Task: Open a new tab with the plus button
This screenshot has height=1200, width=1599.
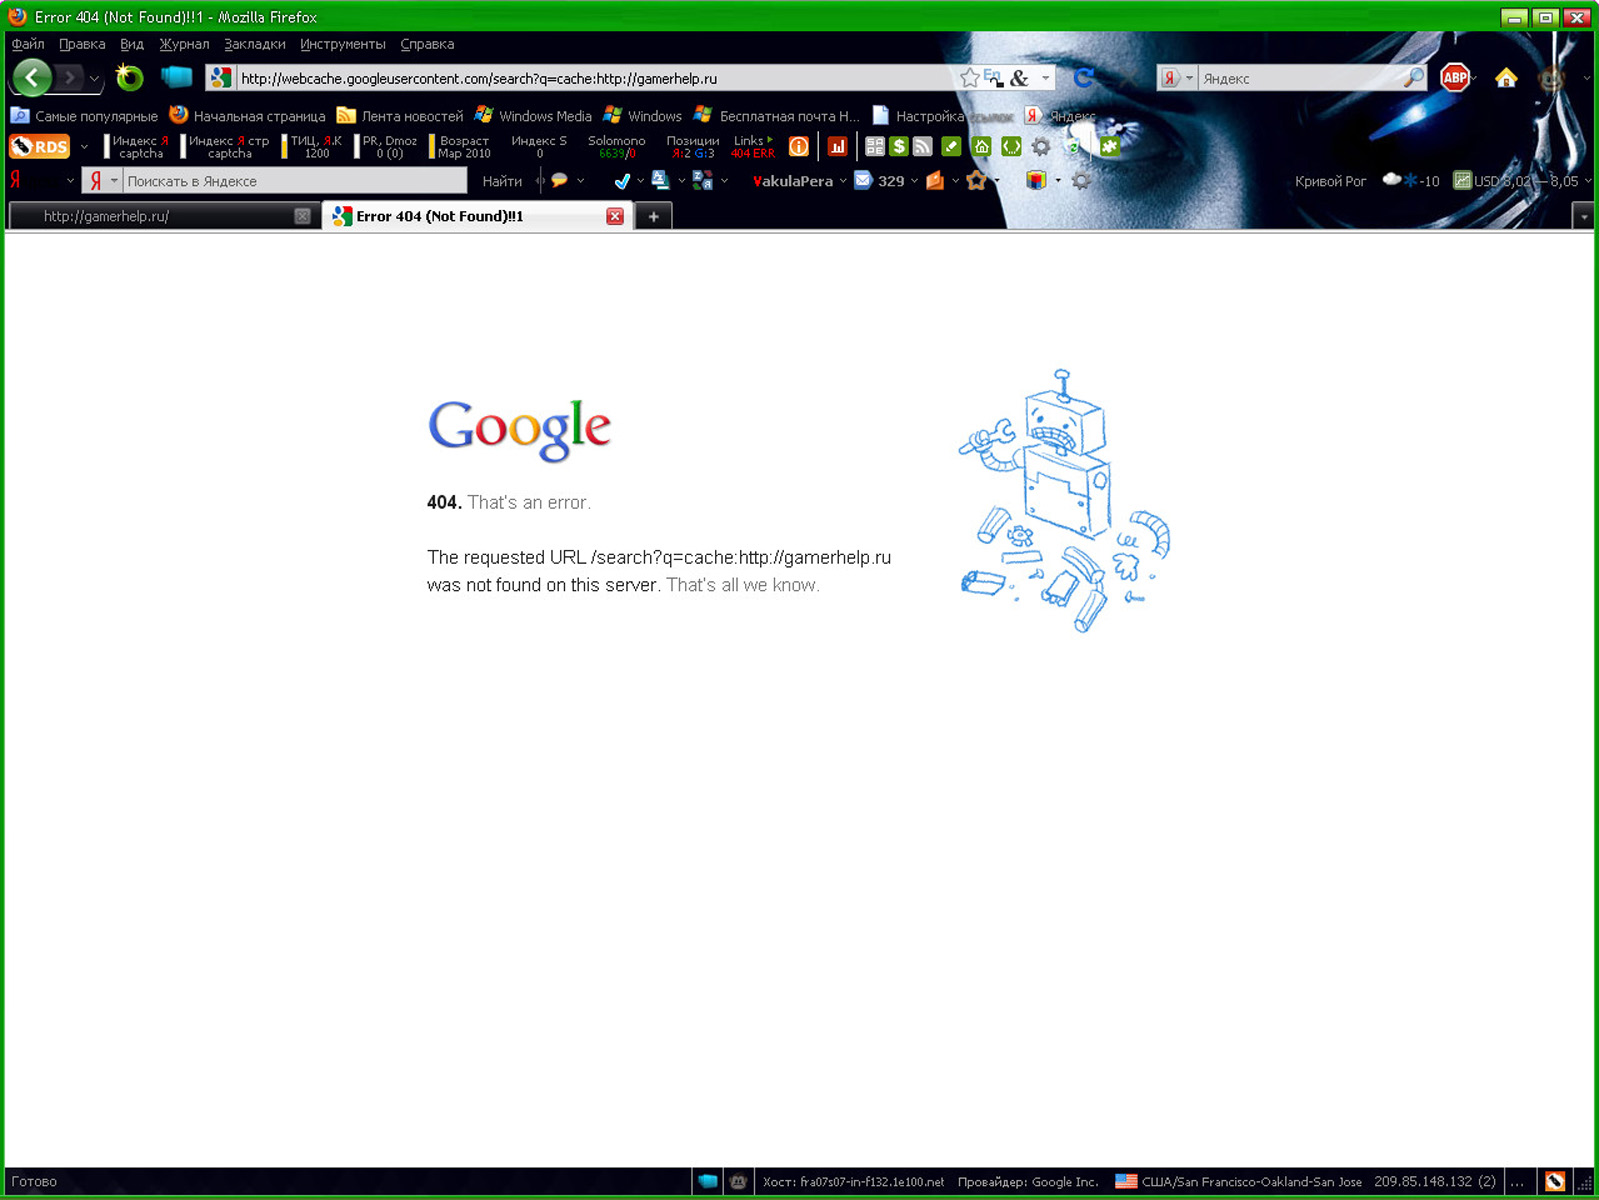Action: point(653,216)
